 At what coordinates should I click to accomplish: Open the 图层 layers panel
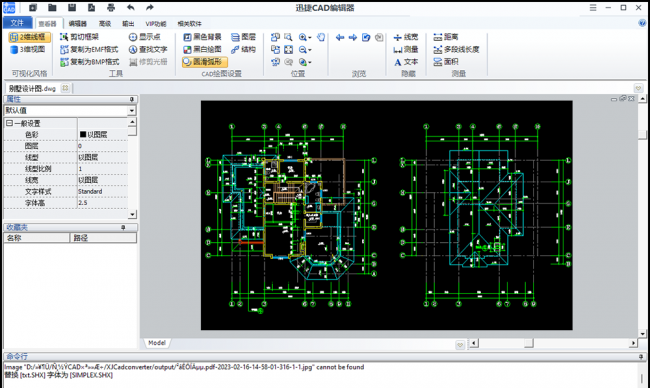point(243,37)
